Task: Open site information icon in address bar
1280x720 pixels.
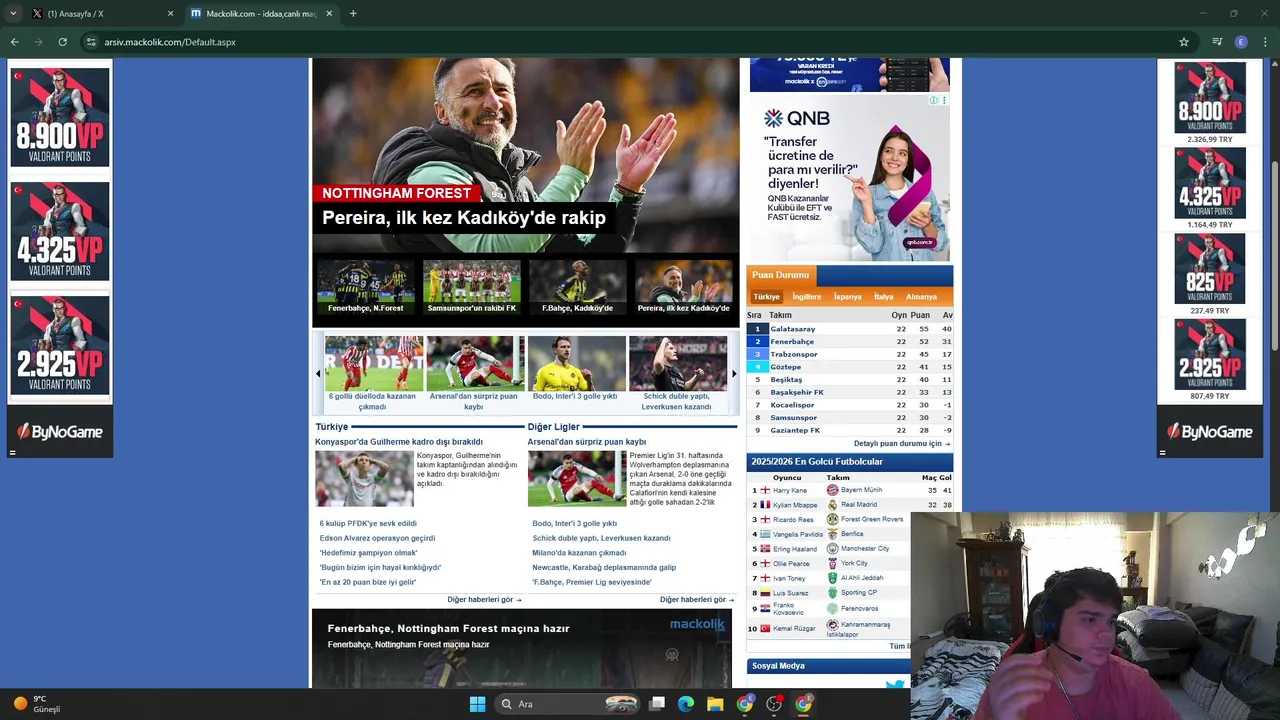Action: pos(91,42)
